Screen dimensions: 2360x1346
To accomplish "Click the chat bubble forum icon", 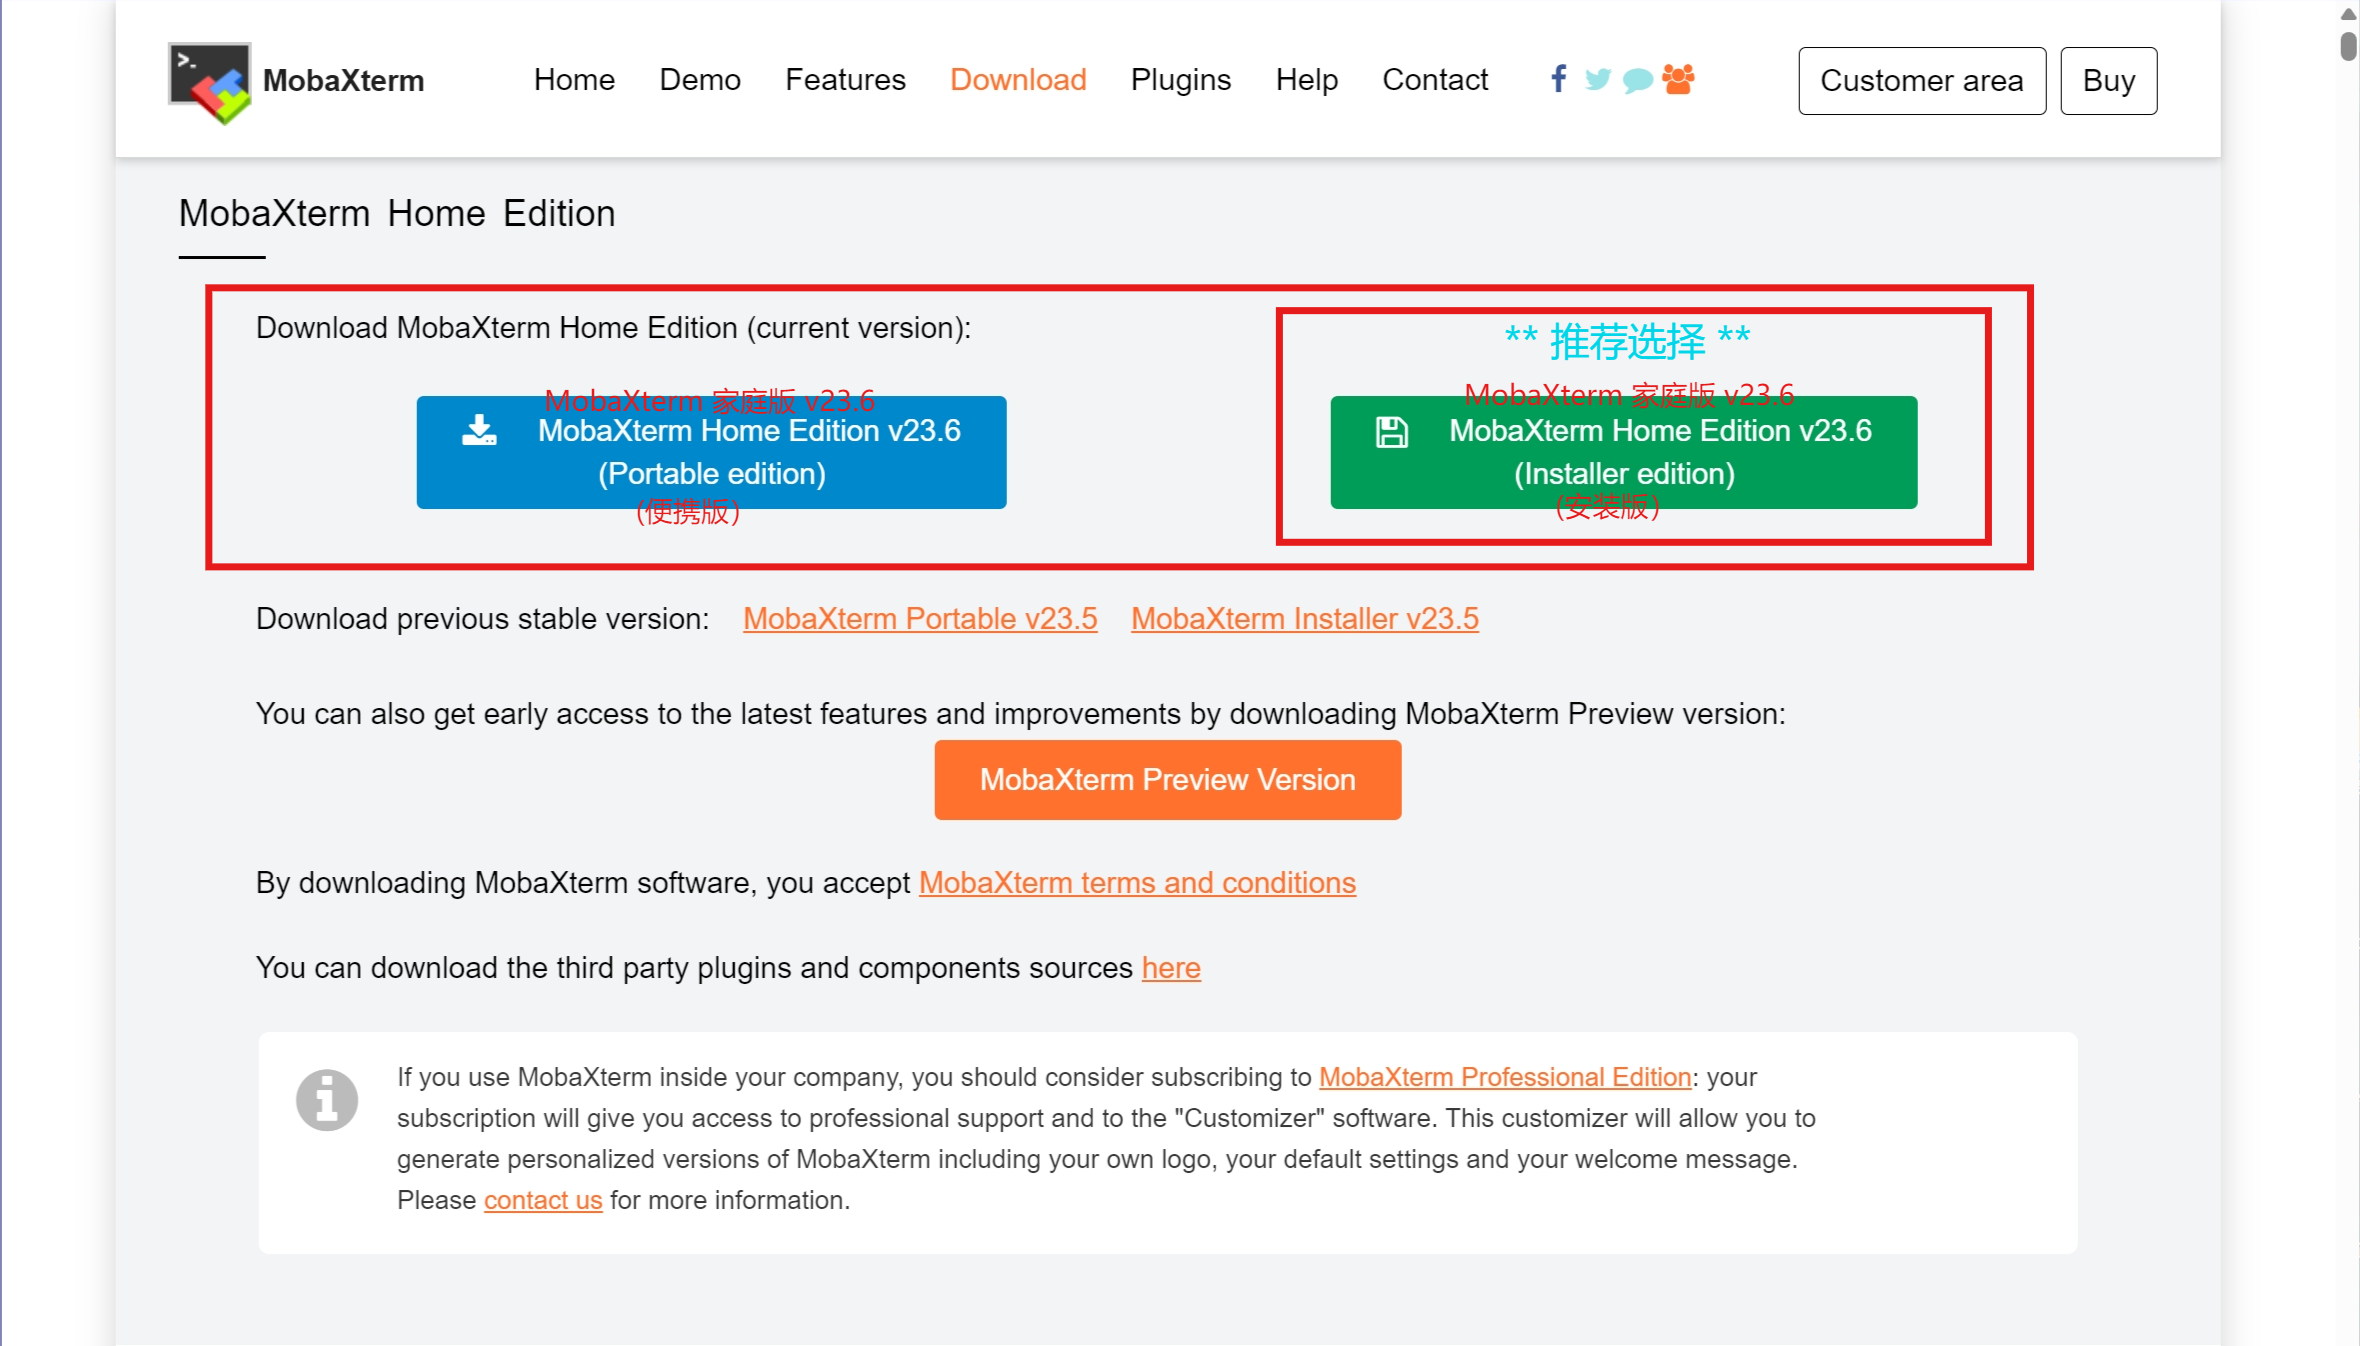I will (1636, 80).
